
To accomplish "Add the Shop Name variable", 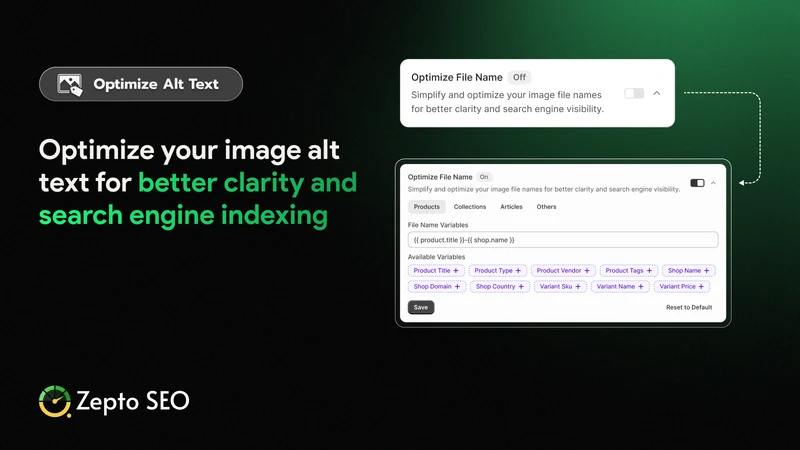I will (x=689, y=270).
